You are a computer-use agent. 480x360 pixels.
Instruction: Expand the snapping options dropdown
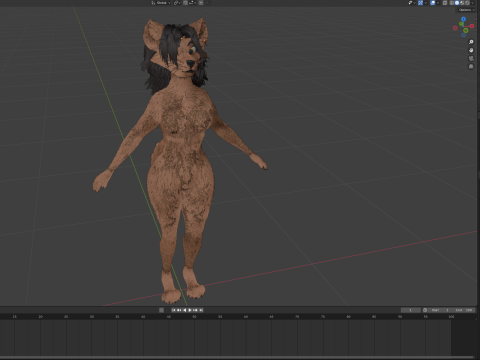tap(193, 3)
